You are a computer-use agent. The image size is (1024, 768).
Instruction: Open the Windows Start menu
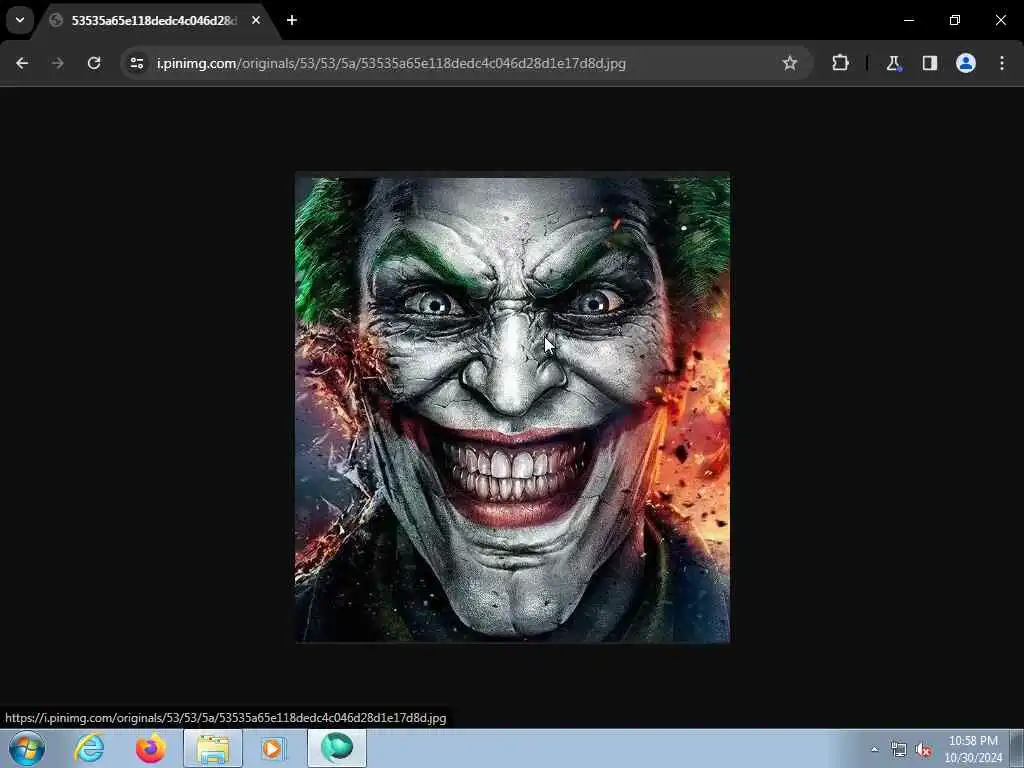click(27, 748)
